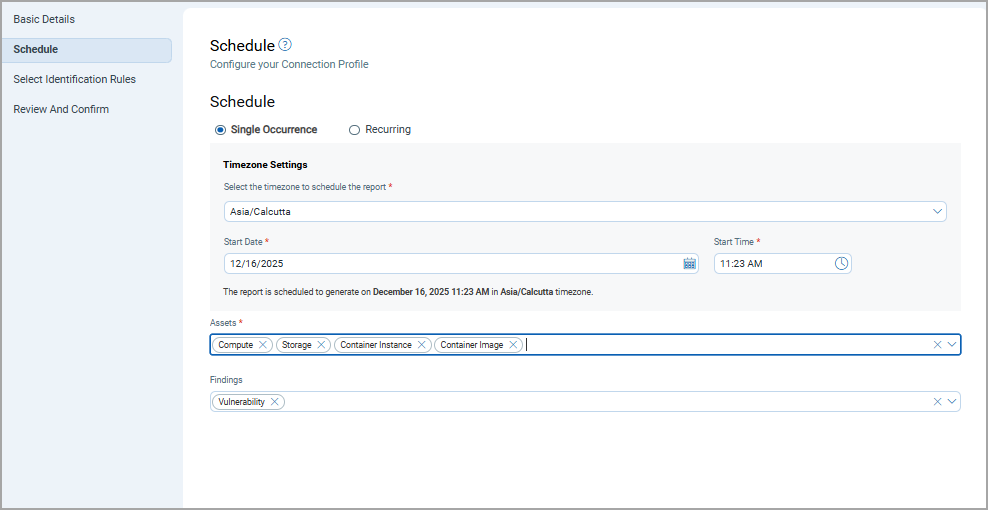The height and width of the screenshot is (510, 988).
Task: Remove the Compute asset tag
Action: pyautogui.click(x=263, y=345)
